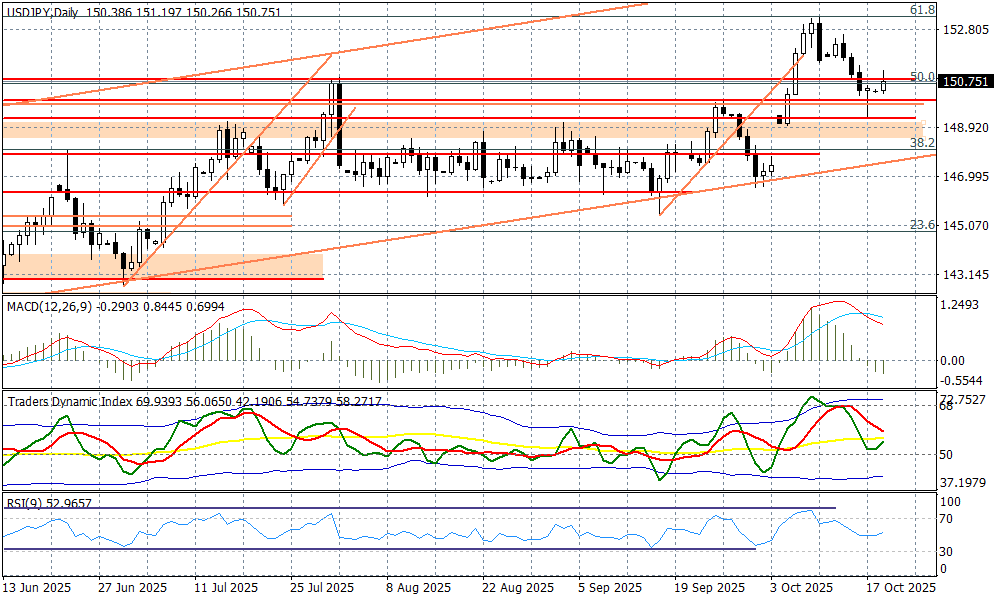
Task: Click the rightmost candlestick on the chart
Action: point(883,87)
